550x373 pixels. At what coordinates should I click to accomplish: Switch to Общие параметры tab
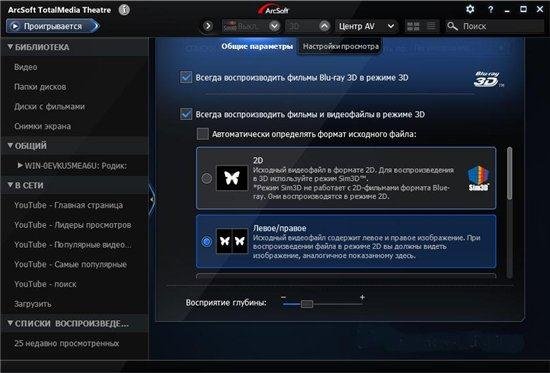[257, 46]
